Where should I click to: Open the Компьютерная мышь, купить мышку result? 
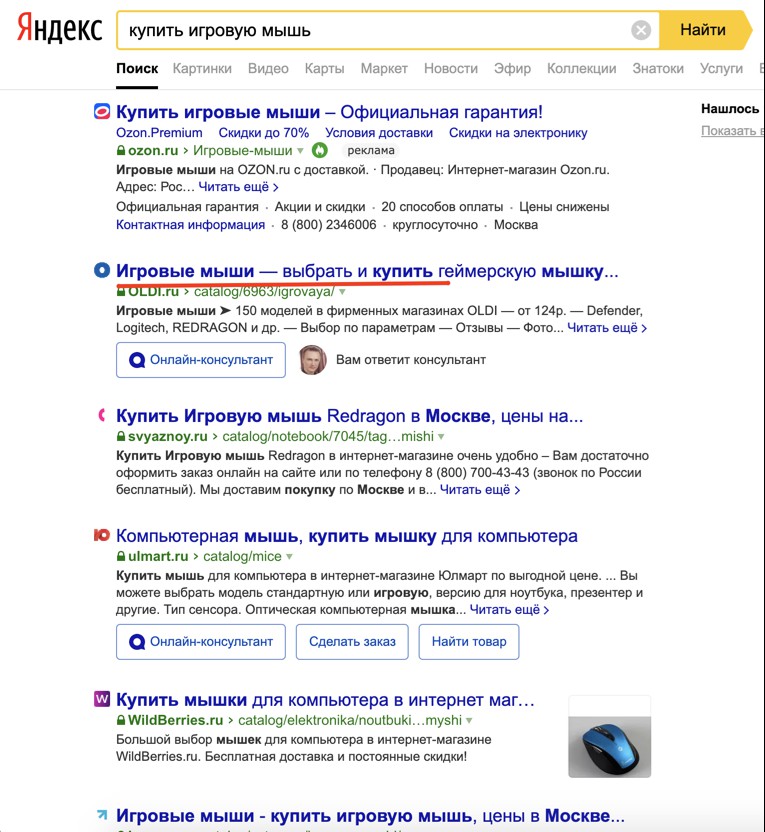[x=346, y=536]
